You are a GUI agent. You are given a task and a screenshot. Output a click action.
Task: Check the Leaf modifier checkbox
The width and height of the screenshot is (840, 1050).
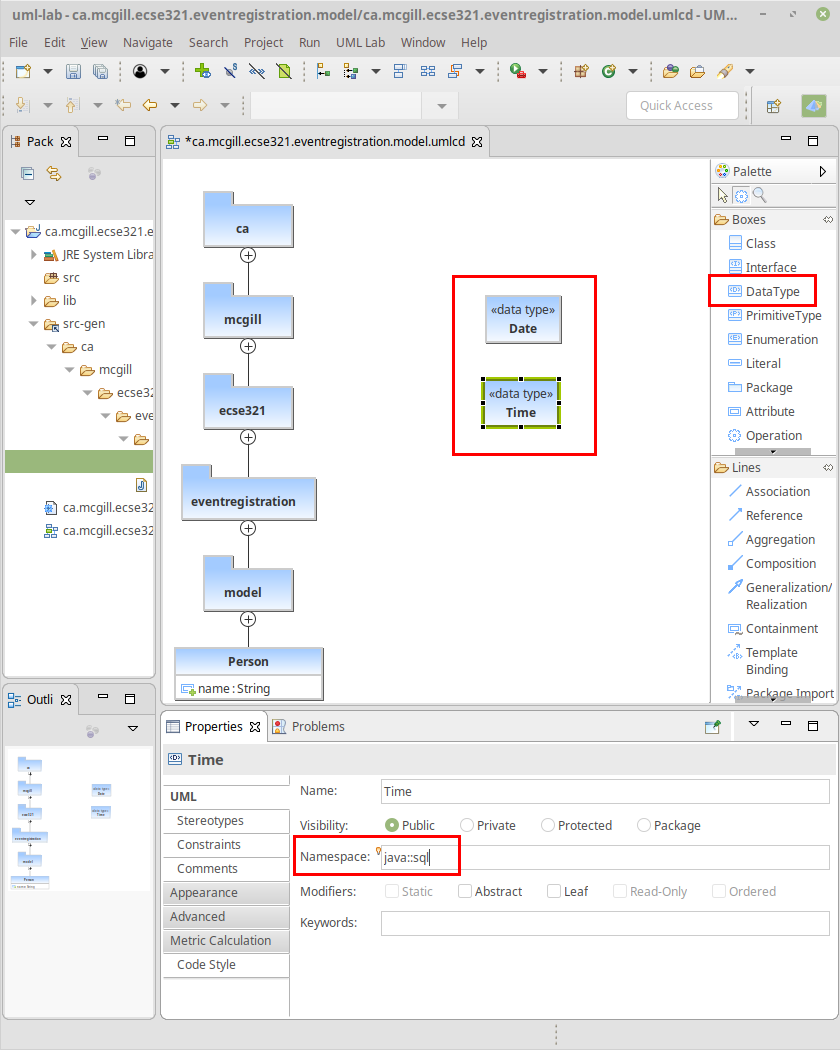pyautogui.click(x=554, y=891)
